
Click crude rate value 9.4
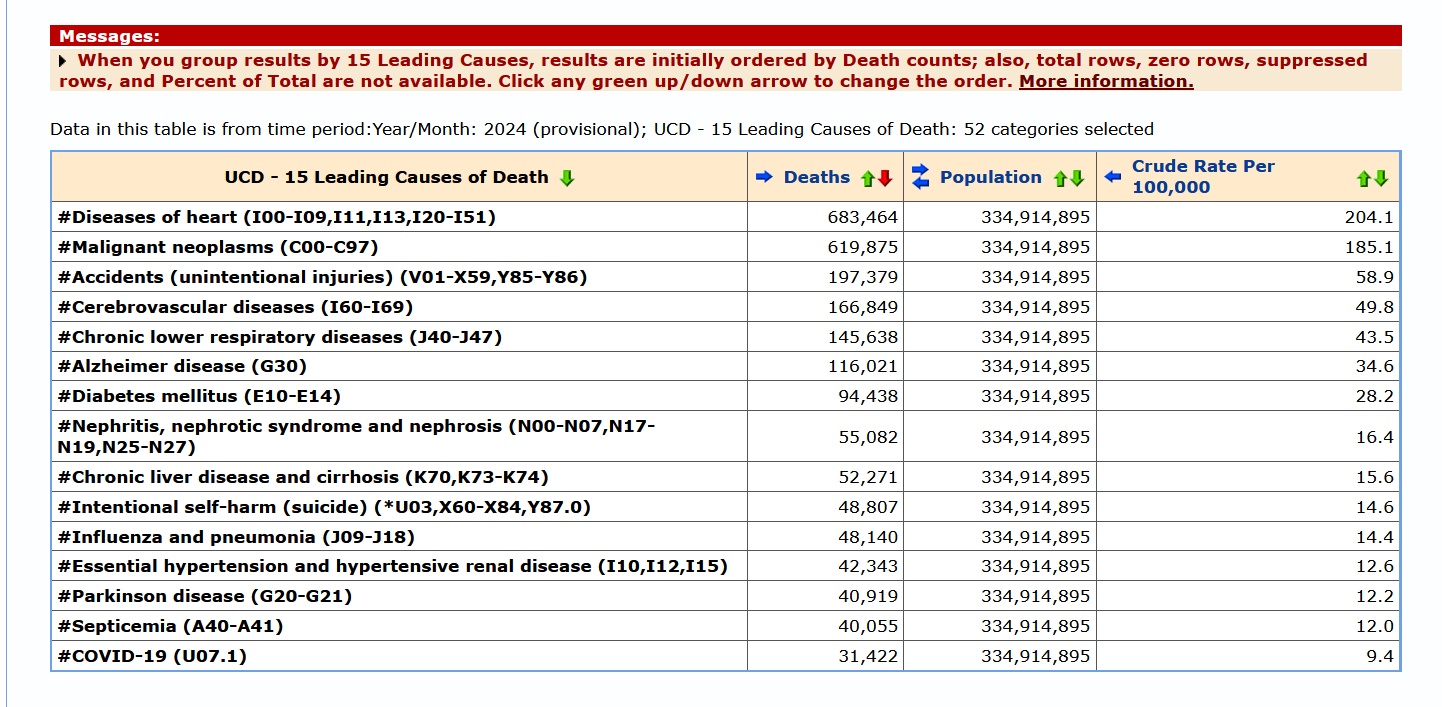point(1379,656)
